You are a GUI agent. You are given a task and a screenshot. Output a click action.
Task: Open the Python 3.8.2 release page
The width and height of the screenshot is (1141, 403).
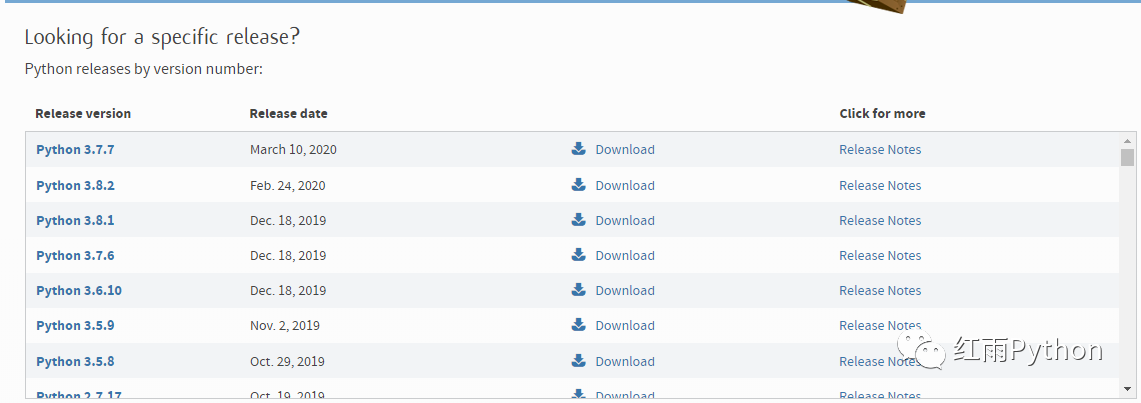point(75,185)
